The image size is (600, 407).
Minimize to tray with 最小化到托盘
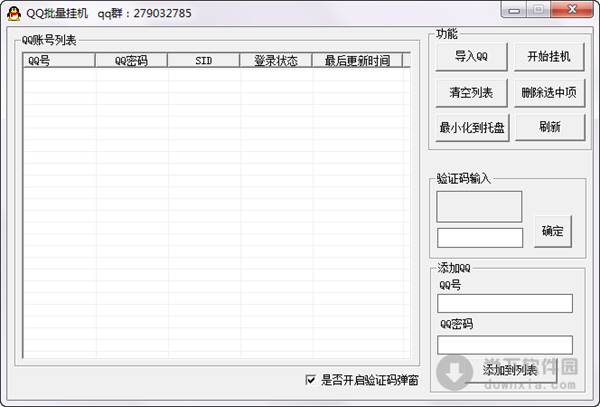(x=472, y=127)
